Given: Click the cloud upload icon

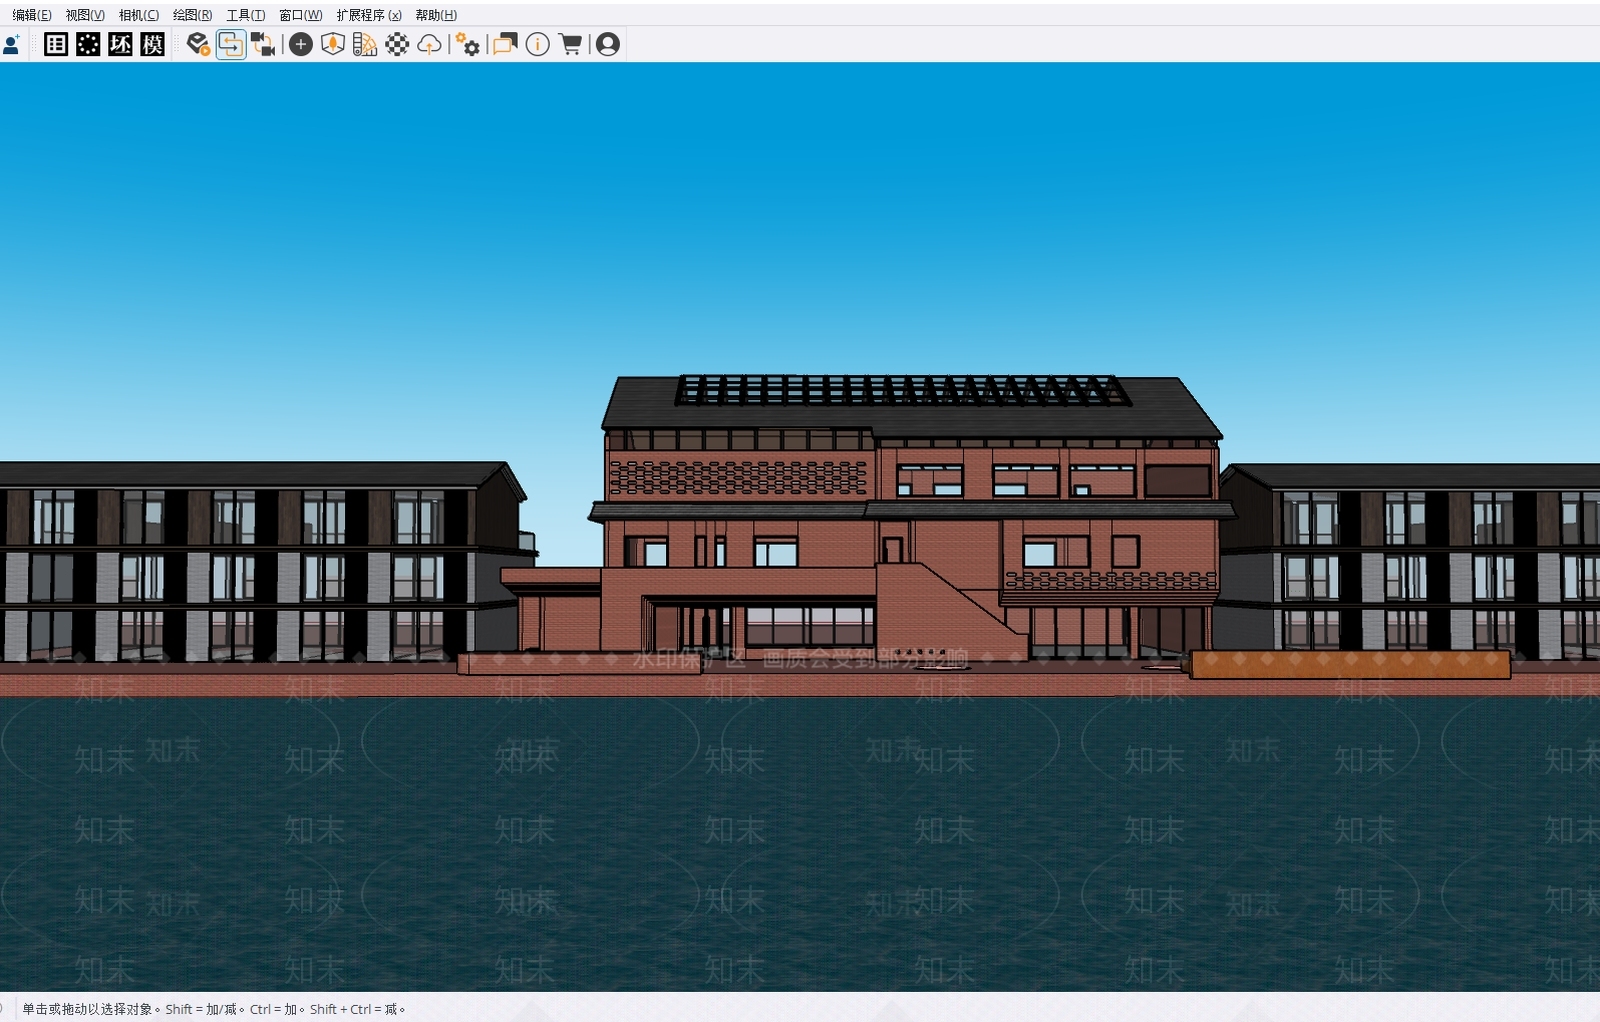Looking at the screenshot, I should 429,44.
